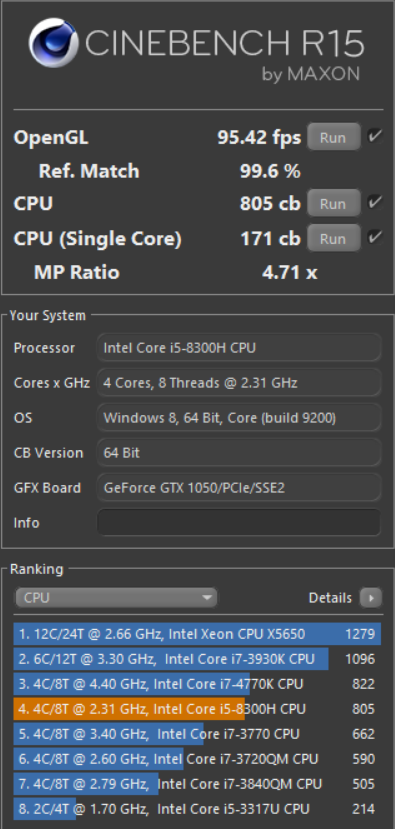Click the Cores x GHz field
The image size is (395, 829).
[239, 383]
